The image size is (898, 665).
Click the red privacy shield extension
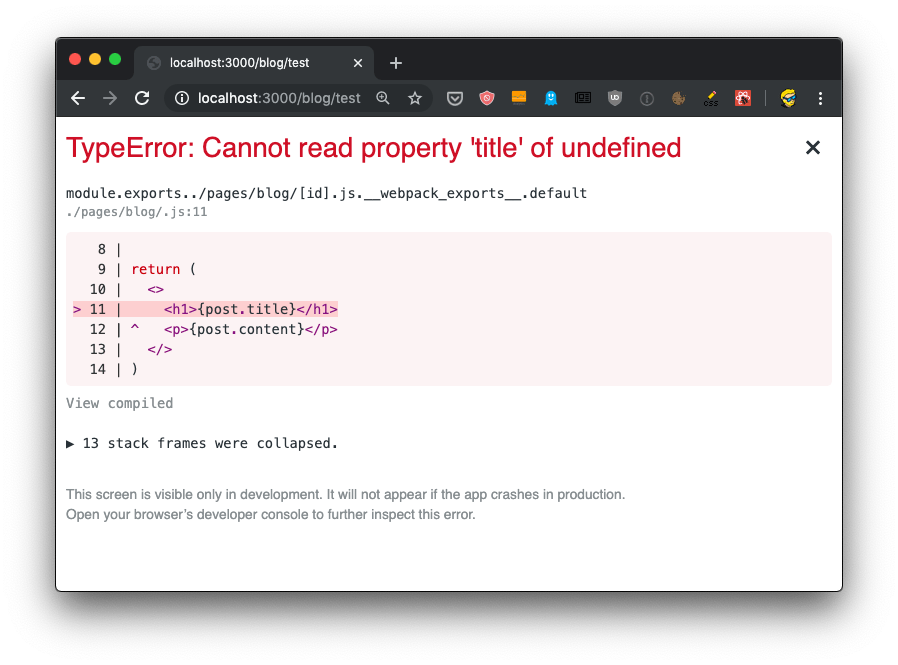486,98
